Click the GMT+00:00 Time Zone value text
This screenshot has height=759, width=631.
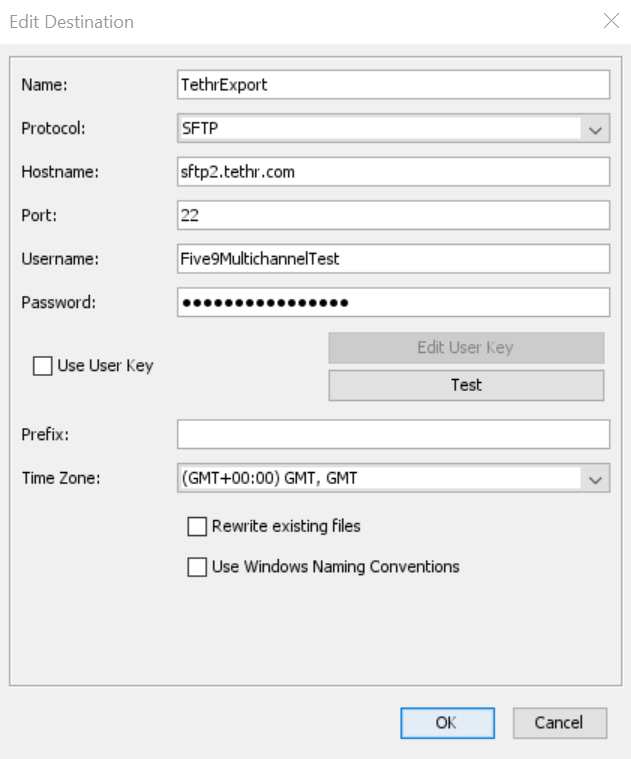270,479
